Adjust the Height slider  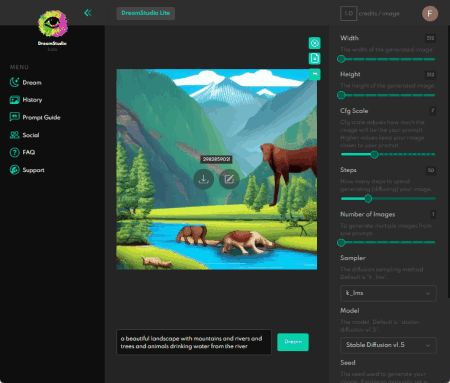coord(388,95)
